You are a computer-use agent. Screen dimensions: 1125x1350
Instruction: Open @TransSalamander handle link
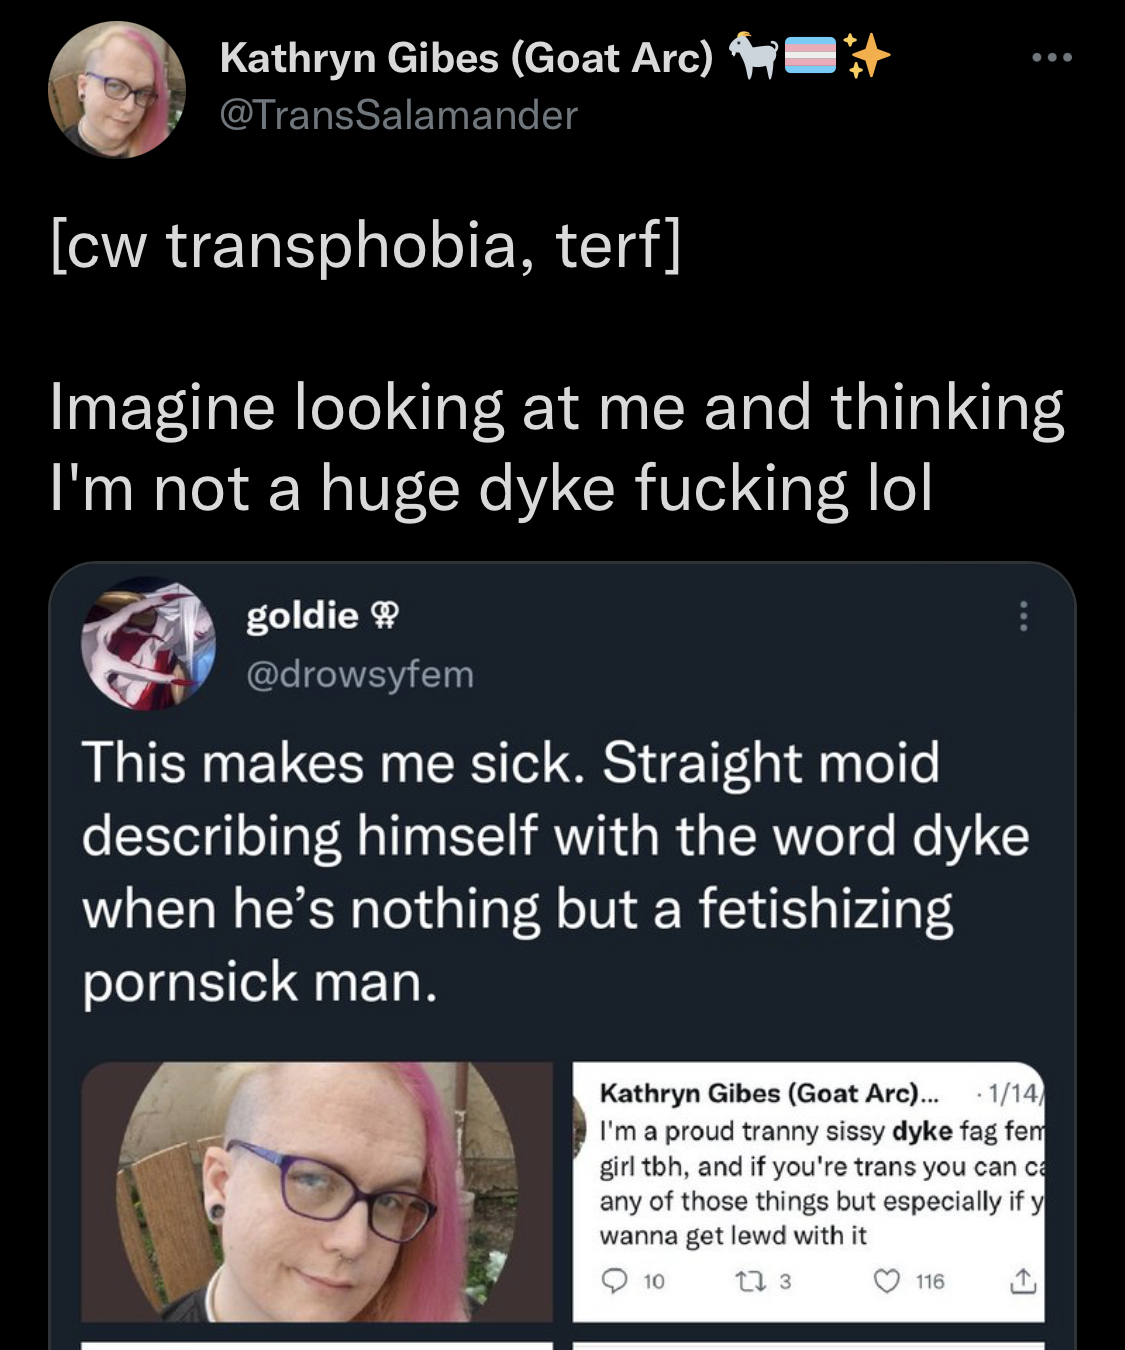pyautogui.click(x=398, y=115)
